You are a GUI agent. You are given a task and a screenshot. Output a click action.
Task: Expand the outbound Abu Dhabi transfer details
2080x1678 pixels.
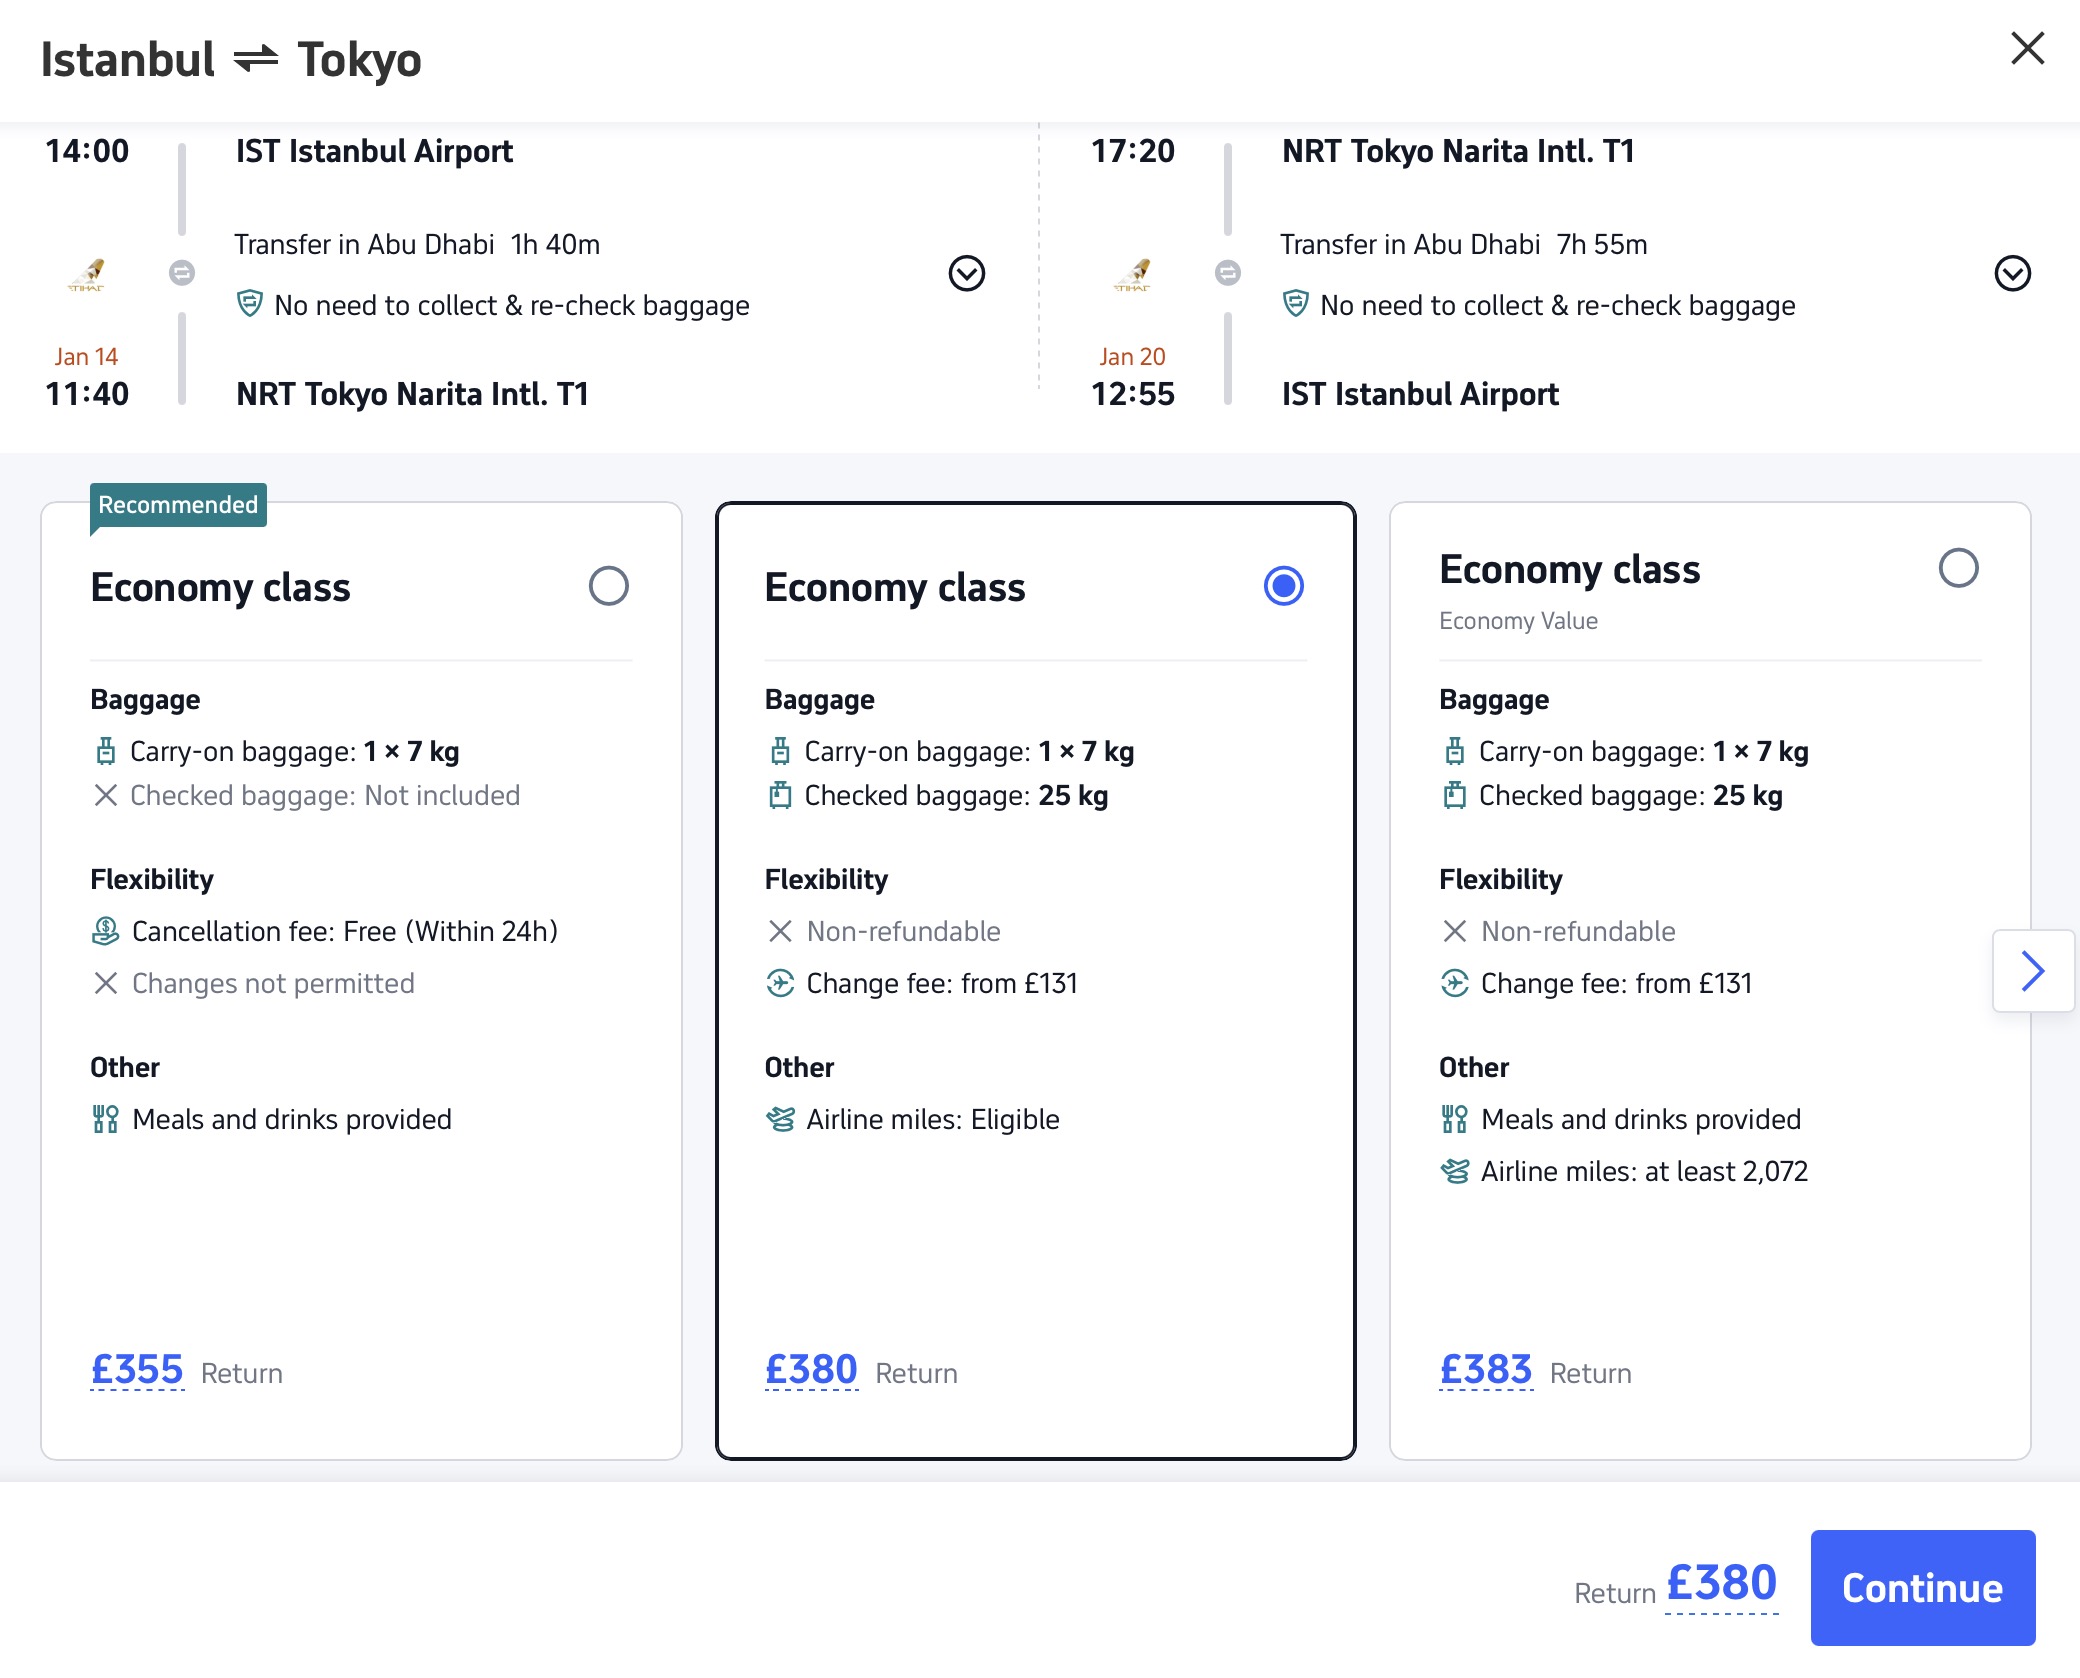(966, 273)
